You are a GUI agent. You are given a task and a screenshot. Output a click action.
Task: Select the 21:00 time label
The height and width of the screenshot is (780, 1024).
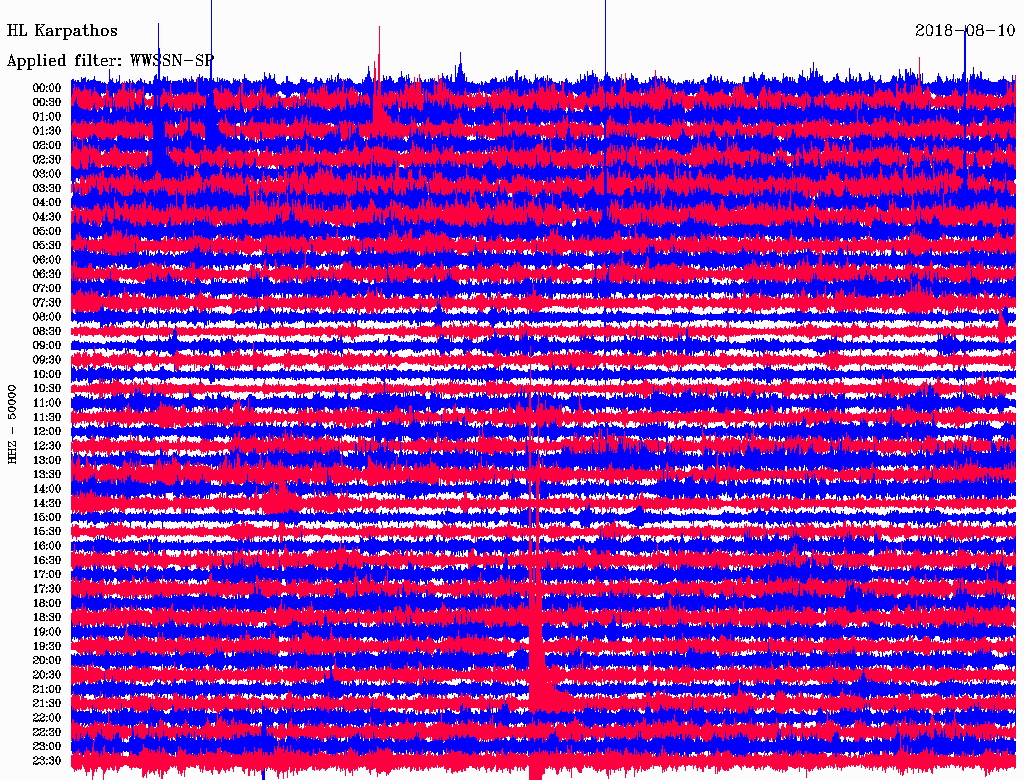pos(47,690)
